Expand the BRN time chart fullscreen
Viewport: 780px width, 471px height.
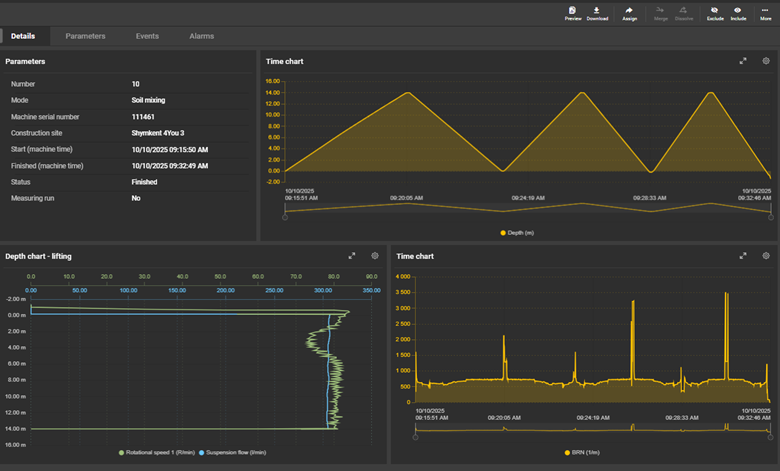(x=743, y=256)
